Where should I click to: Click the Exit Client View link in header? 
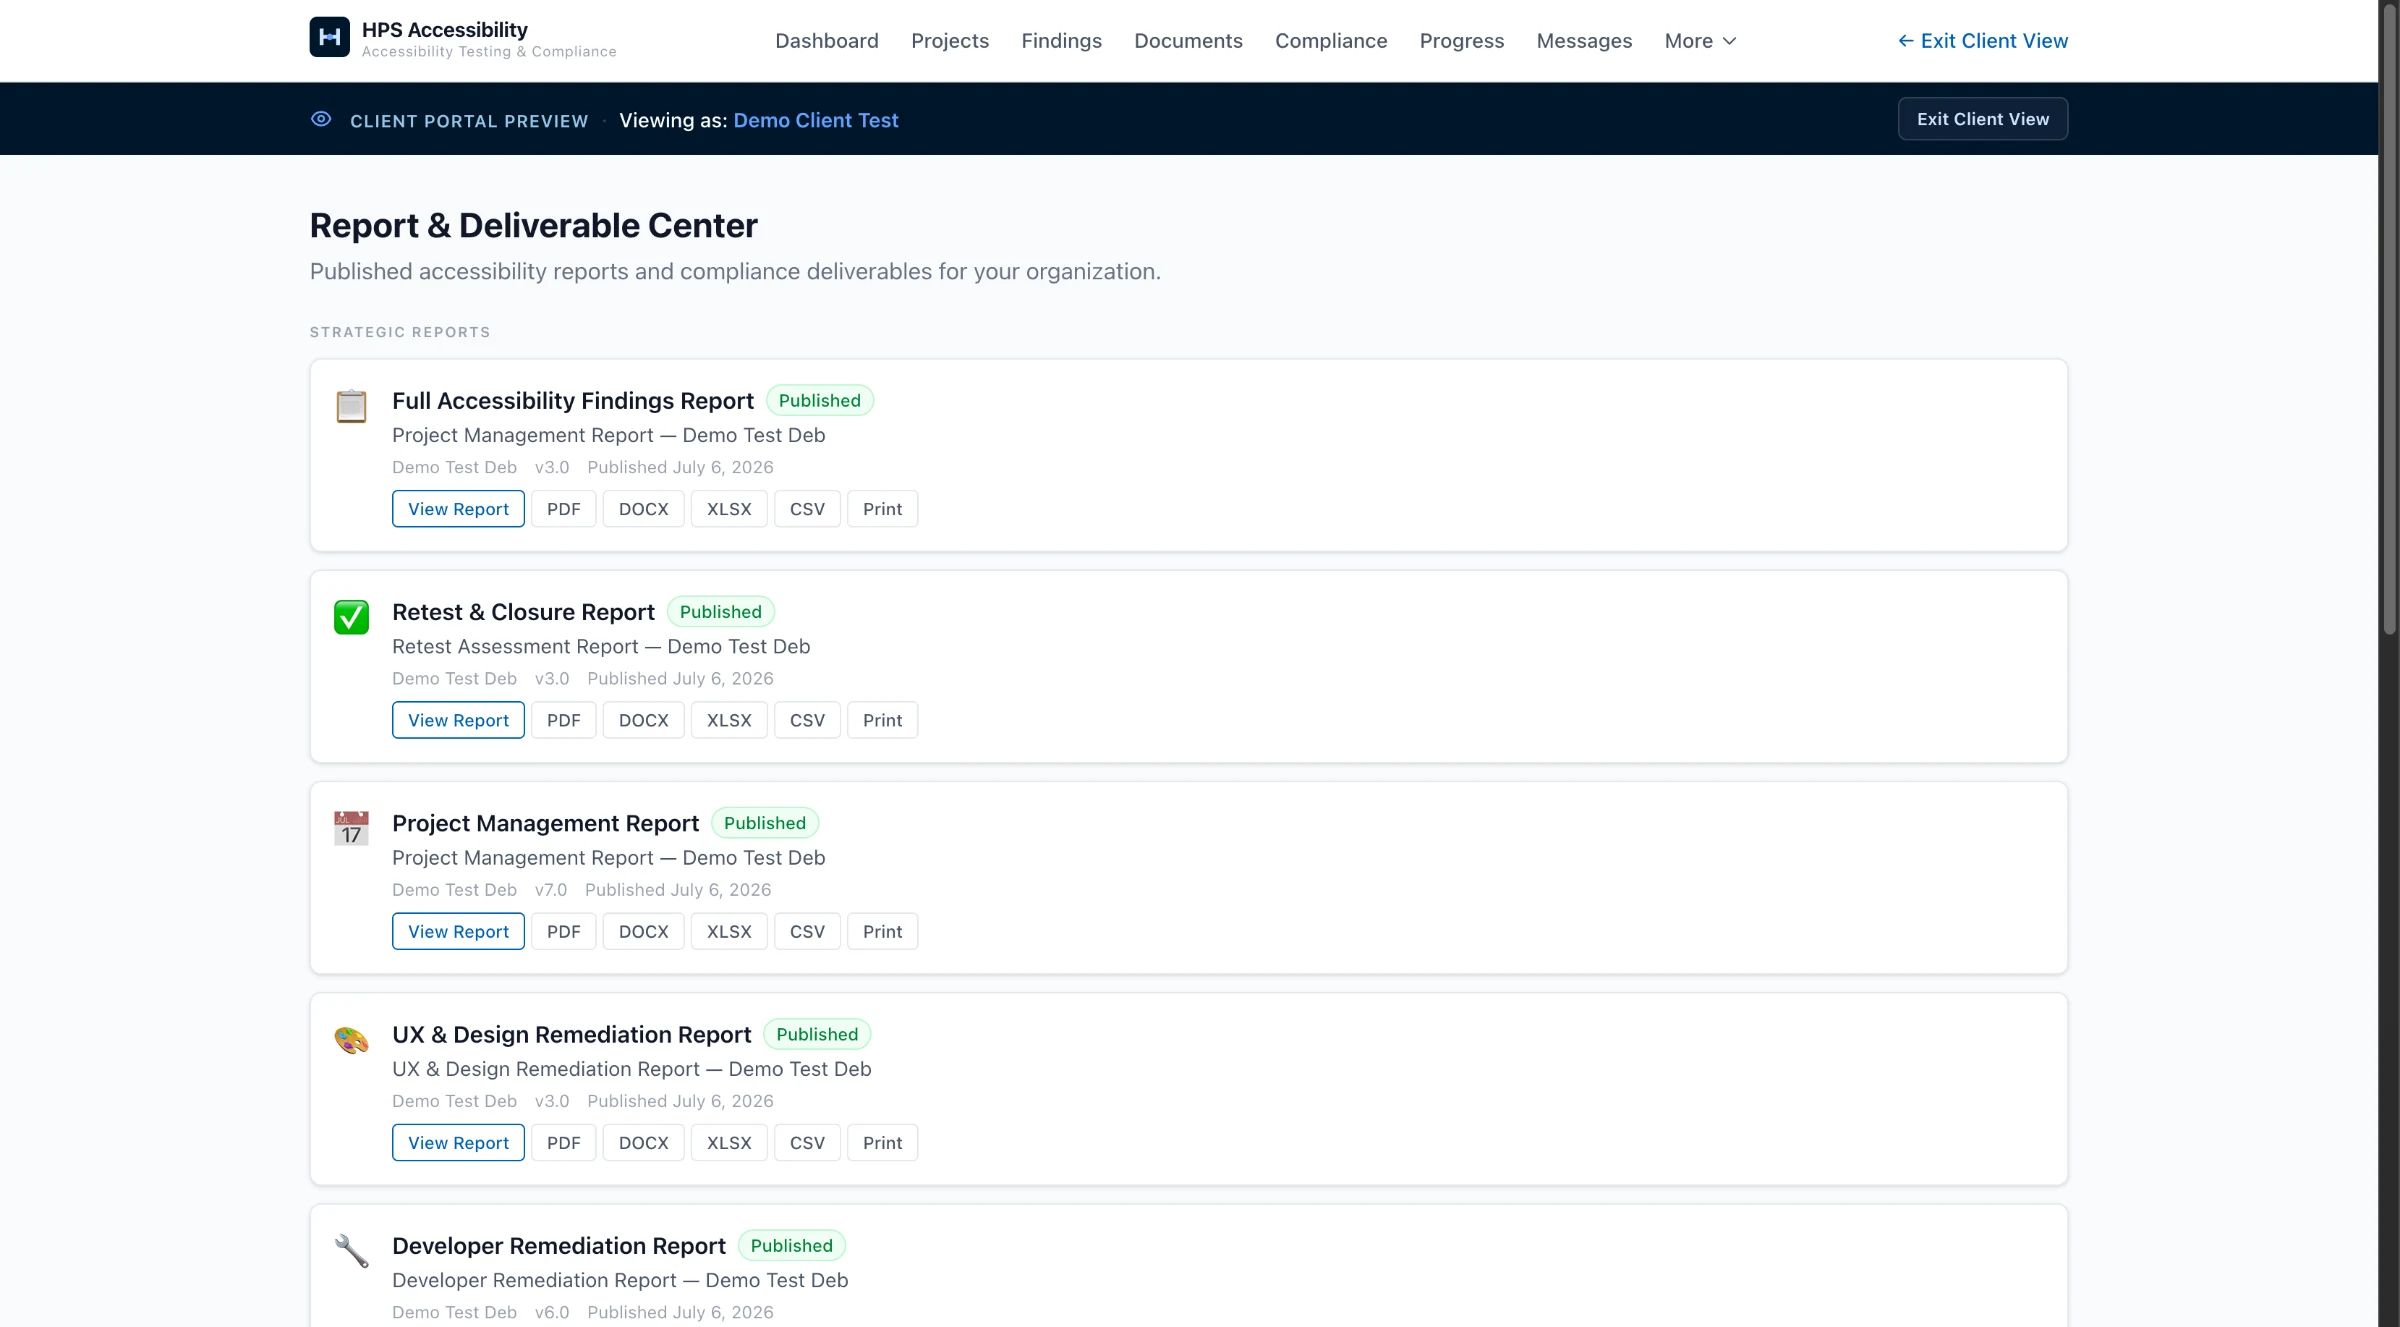[1983, 41]
